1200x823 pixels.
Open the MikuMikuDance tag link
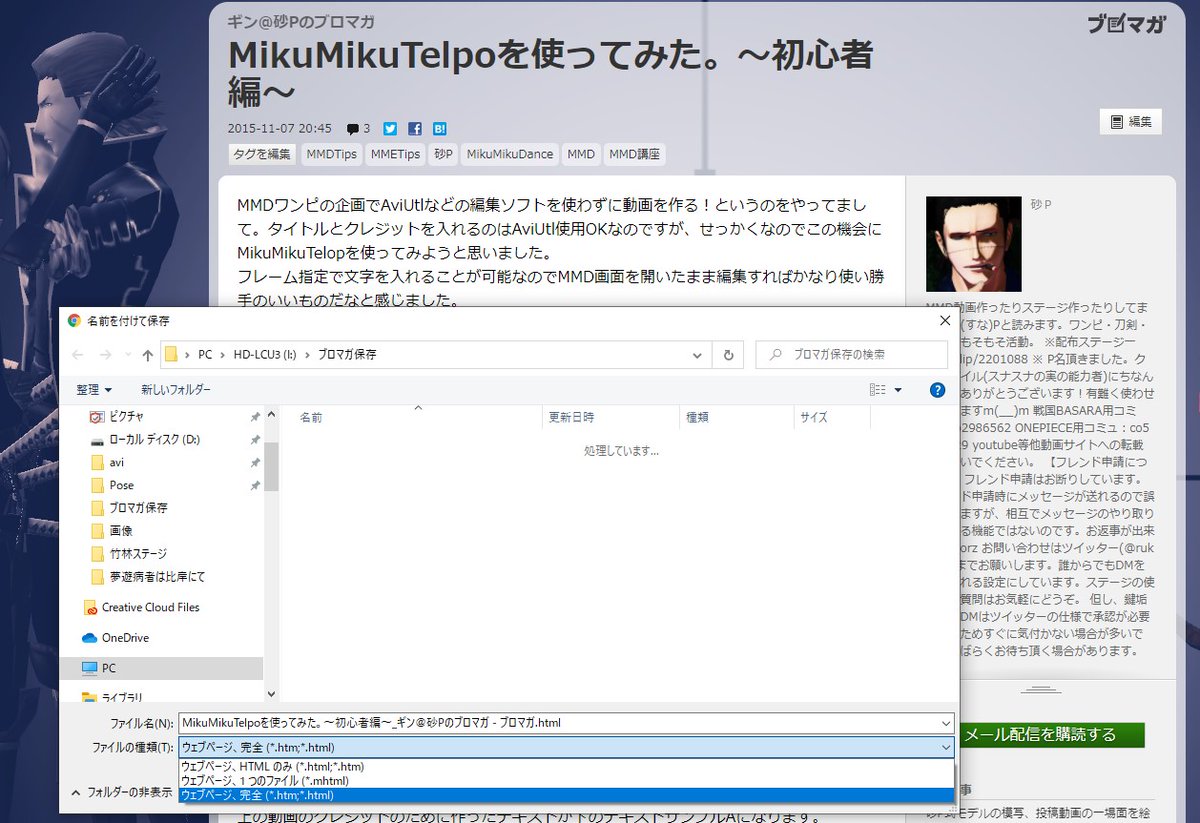pos(509,154)
